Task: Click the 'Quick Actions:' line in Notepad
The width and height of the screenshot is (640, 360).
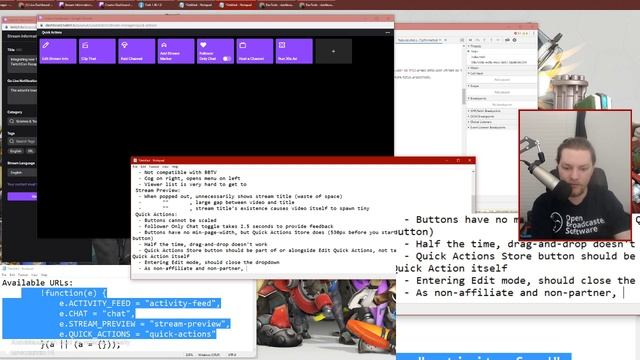Action: click(156, 214)
